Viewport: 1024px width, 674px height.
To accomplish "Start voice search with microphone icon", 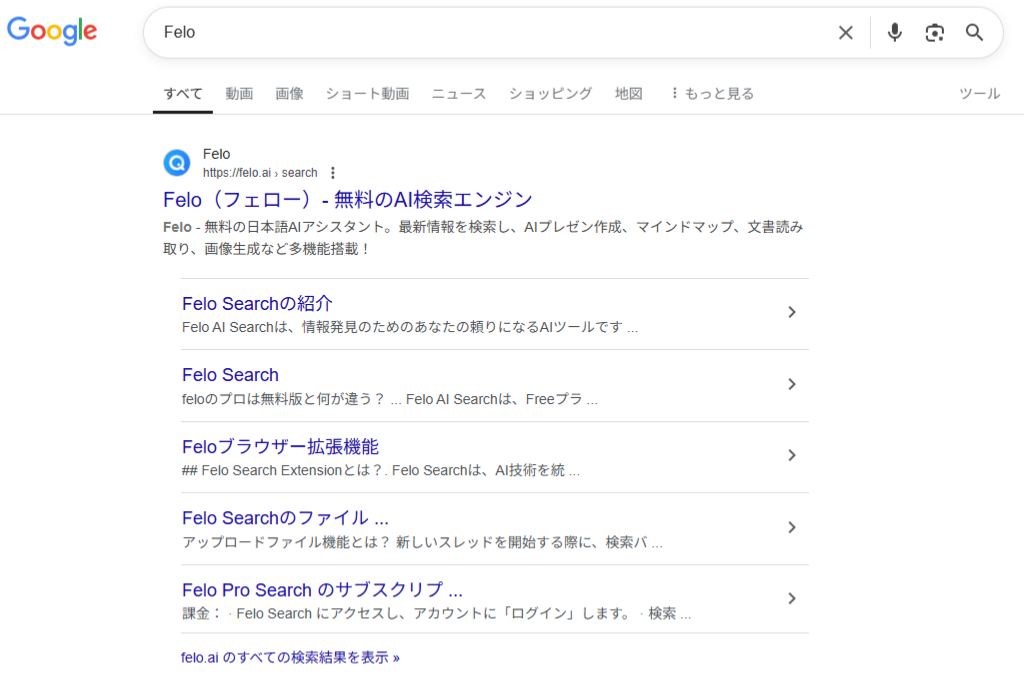I will tap(895, 33).
